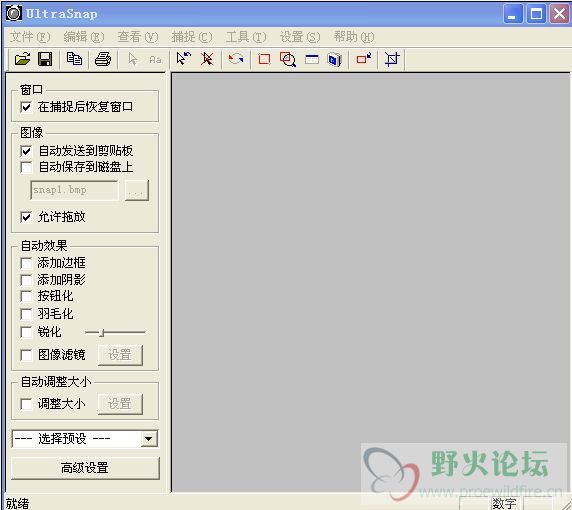Screen dimensions: 572x510
Task: Toggle 在捕捉后恢复窗口 checkbox
Action: (x=26, y=107)
